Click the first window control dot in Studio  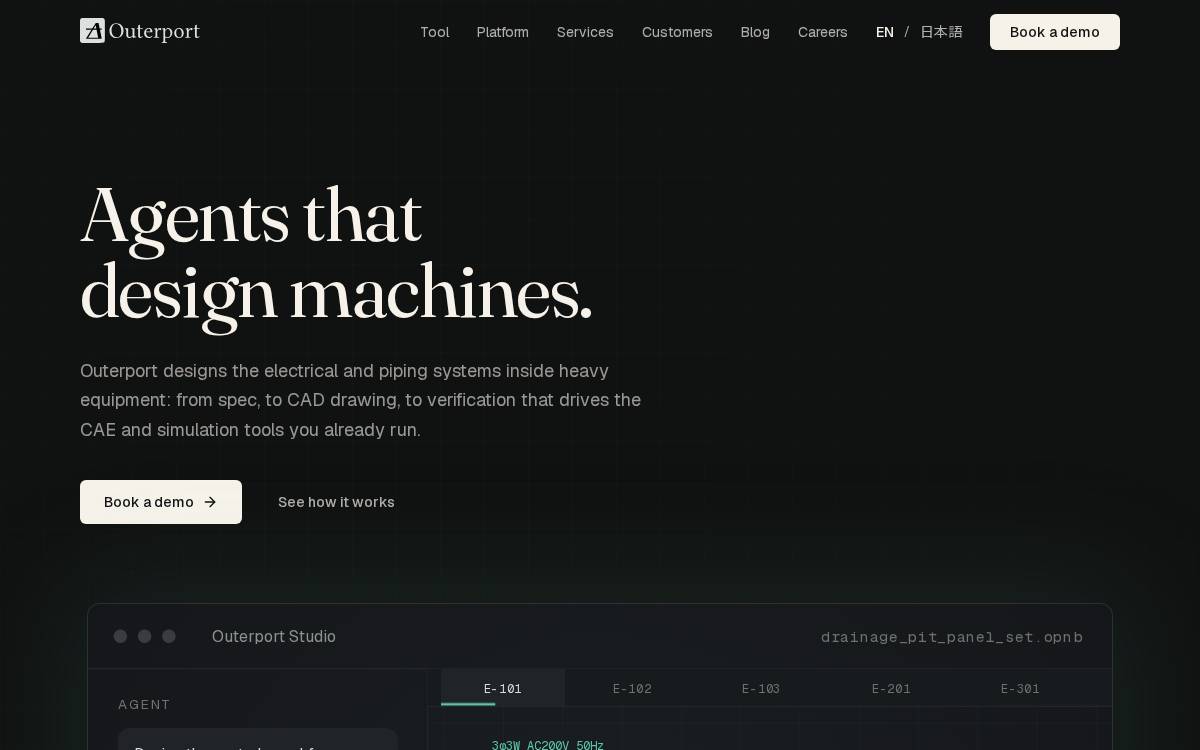(x=120, y=636)
